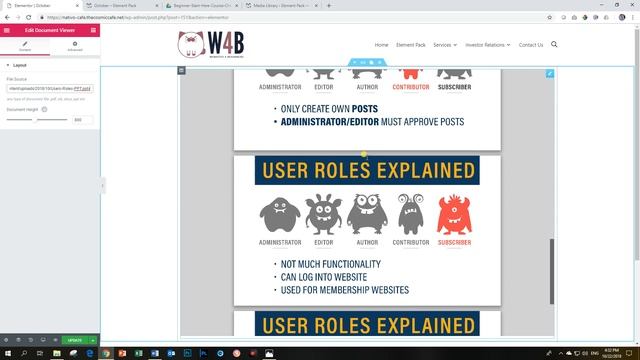Open Edge from the taskbar
The width and height of the screenshot is (640, 360).
(89, 353)
